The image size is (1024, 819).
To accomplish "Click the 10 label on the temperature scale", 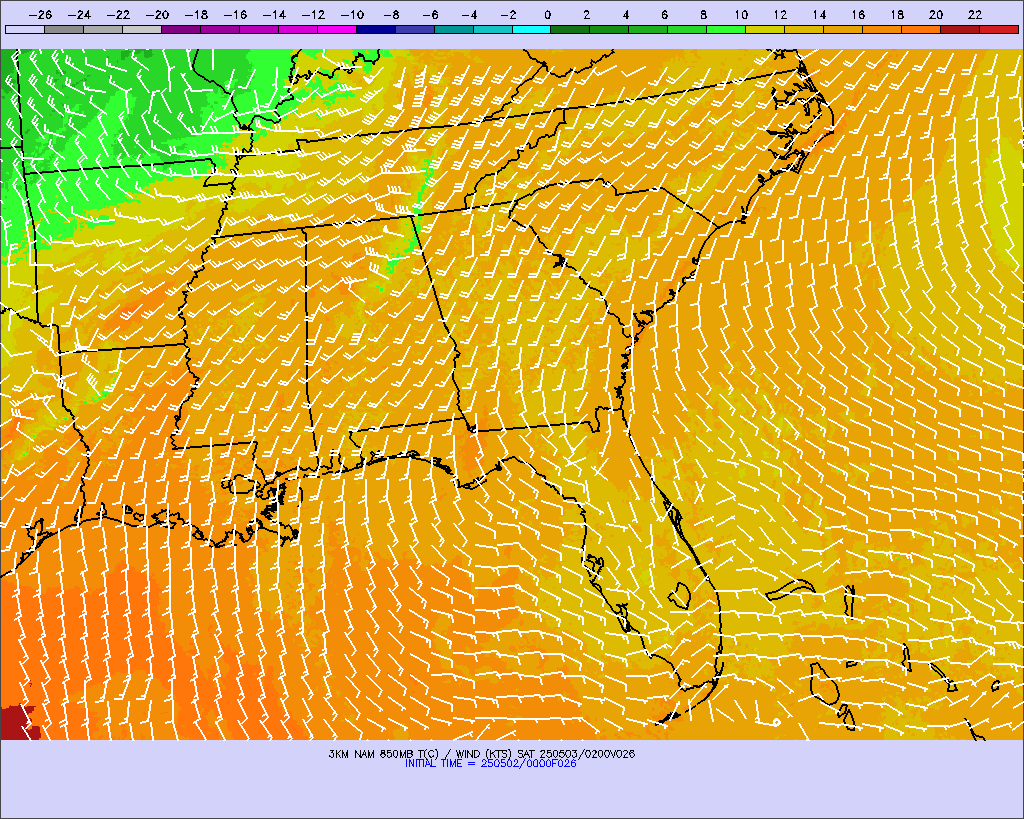I will [x=741, y=15].
